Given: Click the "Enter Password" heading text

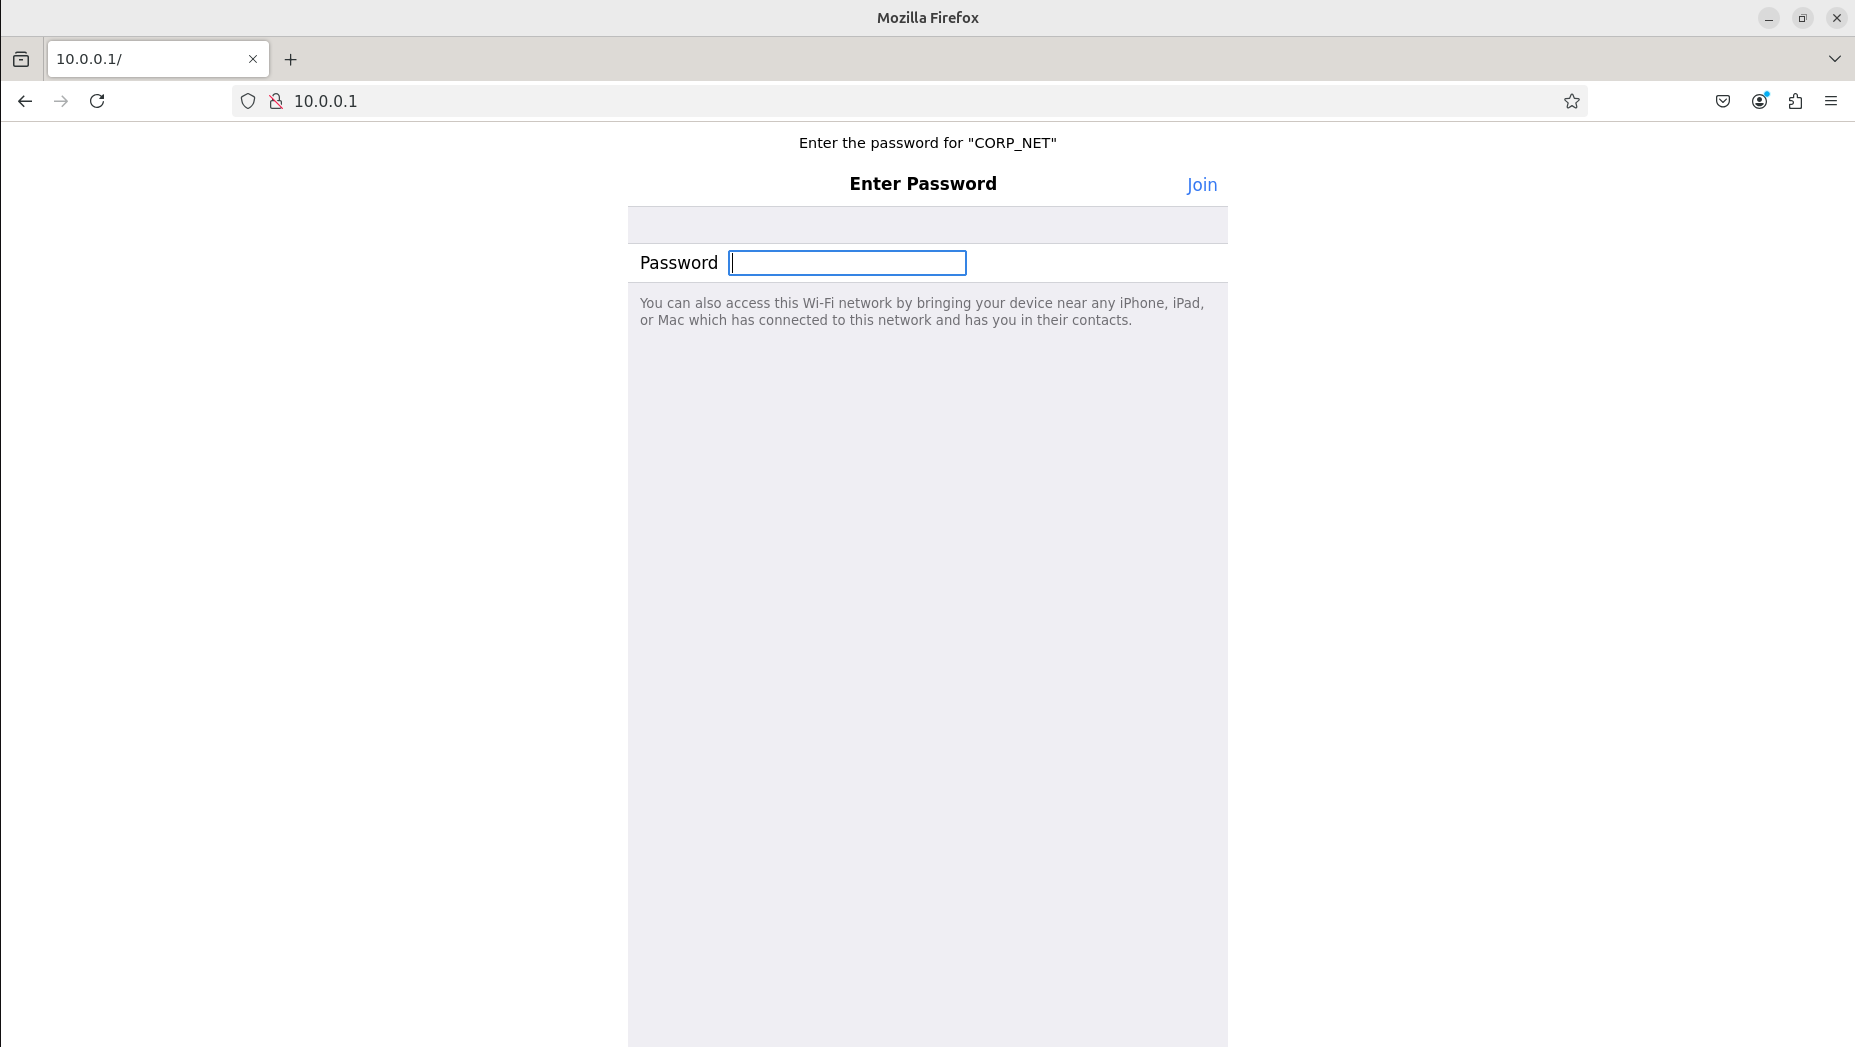Looking at the screenshot, I should click(x=923, y=184).
